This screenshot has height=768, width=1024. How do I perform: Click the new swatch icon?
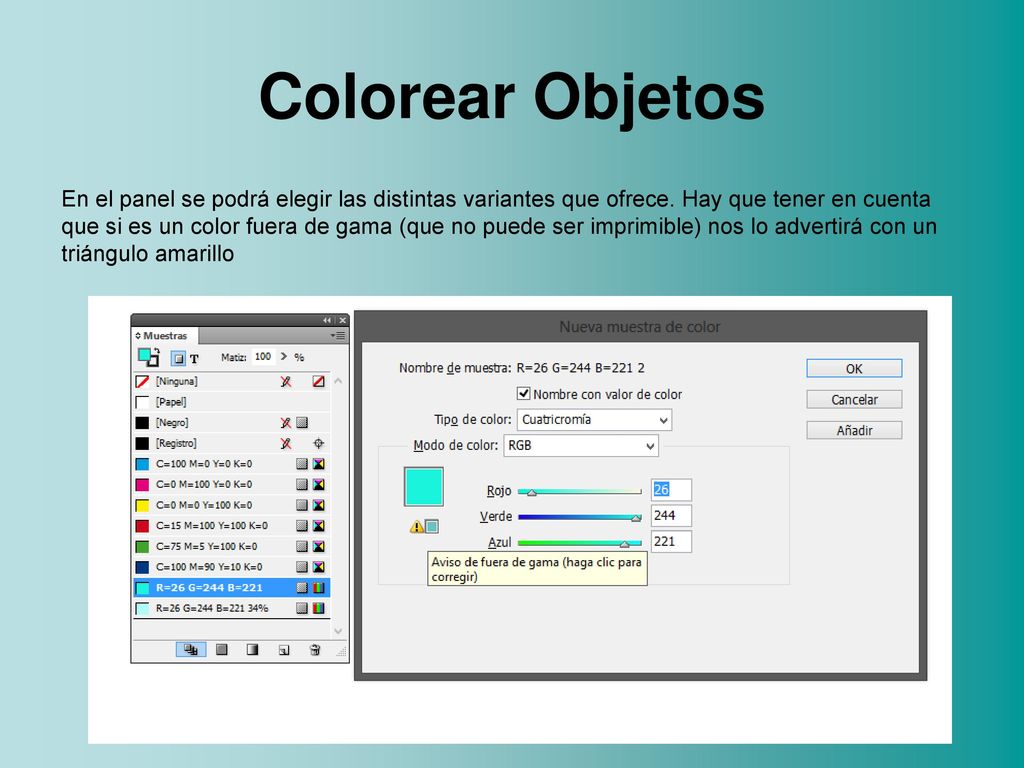coord(283,650)
